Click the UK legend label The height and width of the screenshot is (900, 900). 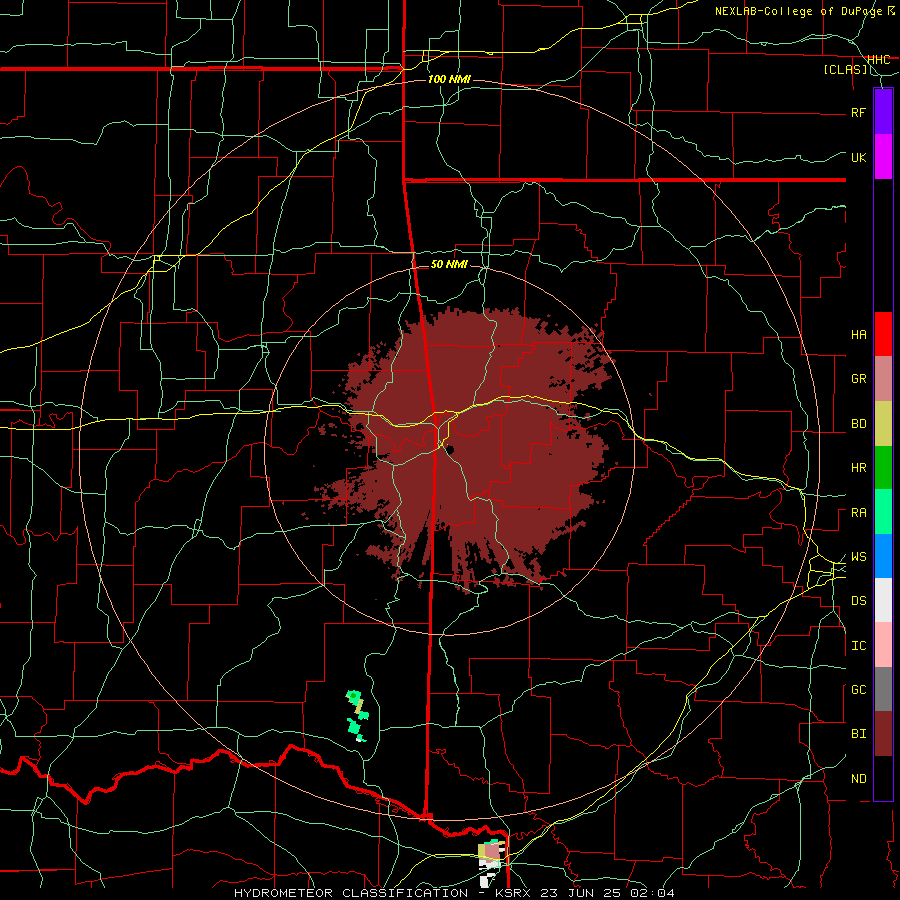click(858, 157)
